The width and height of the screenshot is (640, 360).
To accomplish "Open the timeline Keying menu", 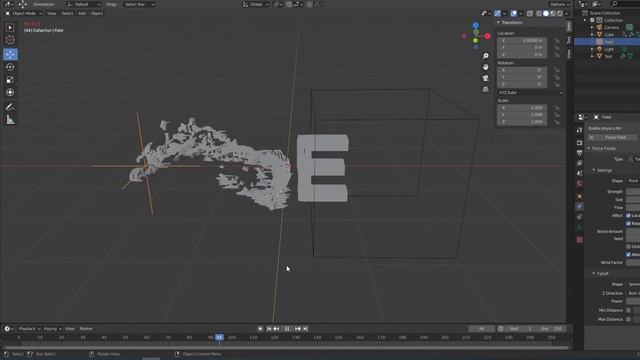I will click(51, 329).
